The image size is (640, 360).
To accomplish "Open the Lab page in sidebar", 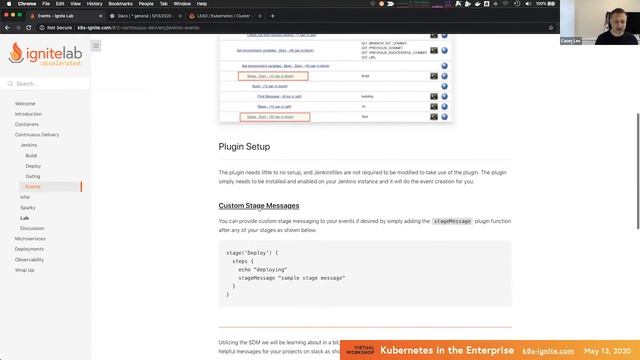I will tap(24, 218).
